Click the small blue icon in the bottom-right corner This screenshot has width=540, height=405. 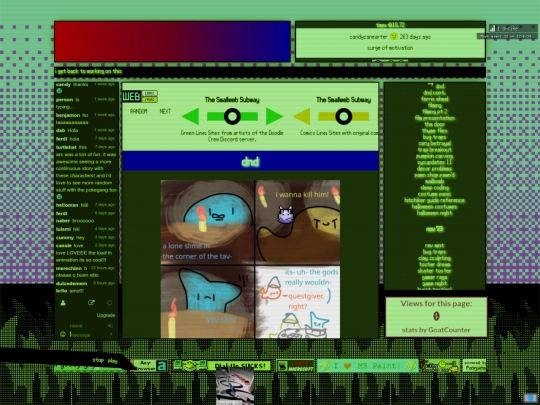pos(531,398)
